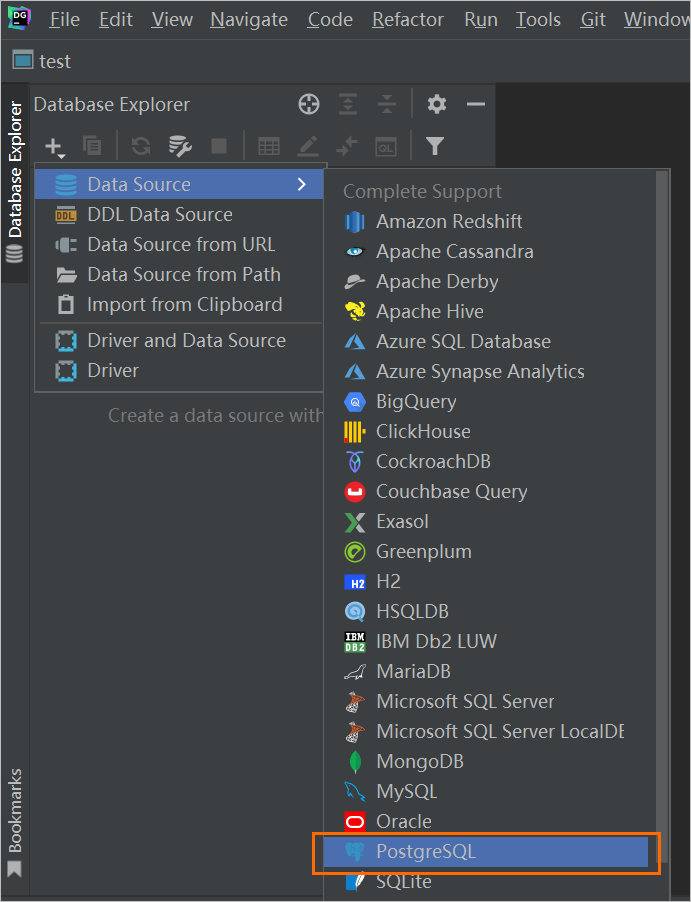Click the New (plus) button in Database Explorer

click(x=54, y=146)
